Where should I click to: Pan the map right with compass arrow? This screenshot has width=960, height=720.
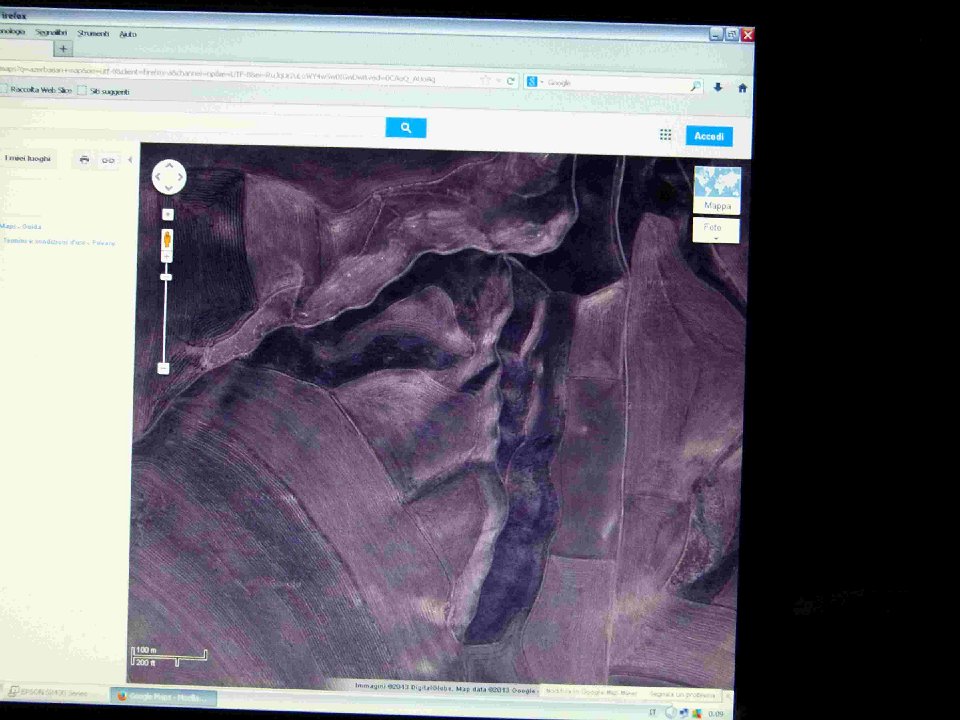pyautogui.click(x=181, y=177)
